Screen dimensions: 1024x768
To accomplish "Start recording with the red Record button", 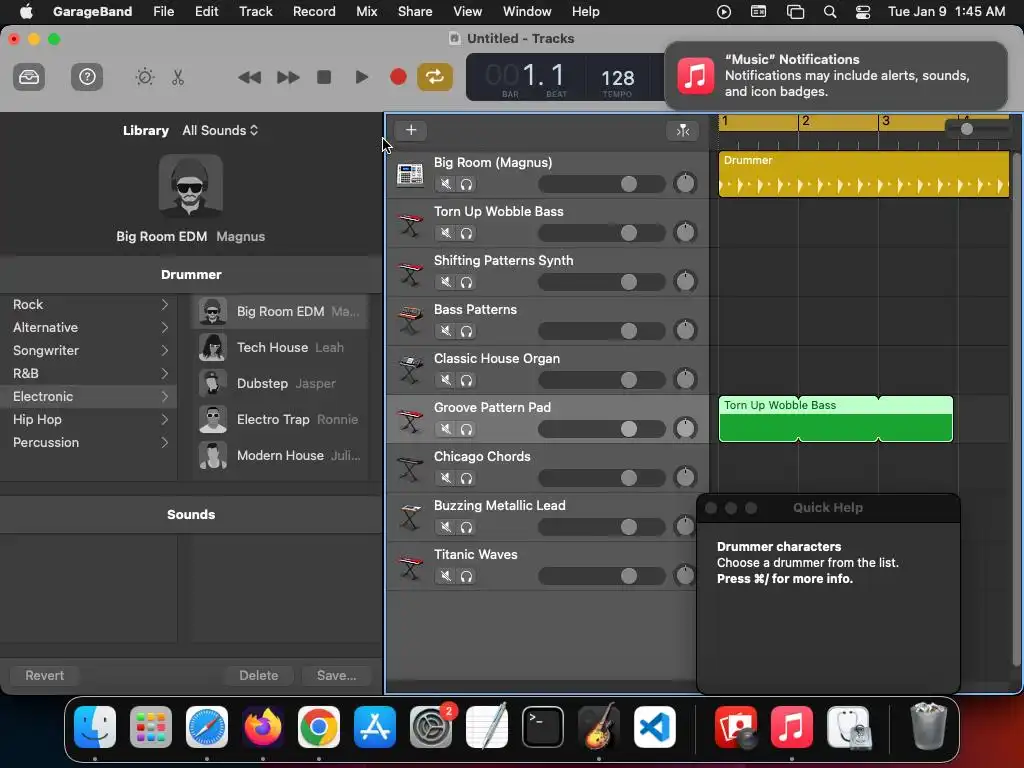I will tap(398, 77).
